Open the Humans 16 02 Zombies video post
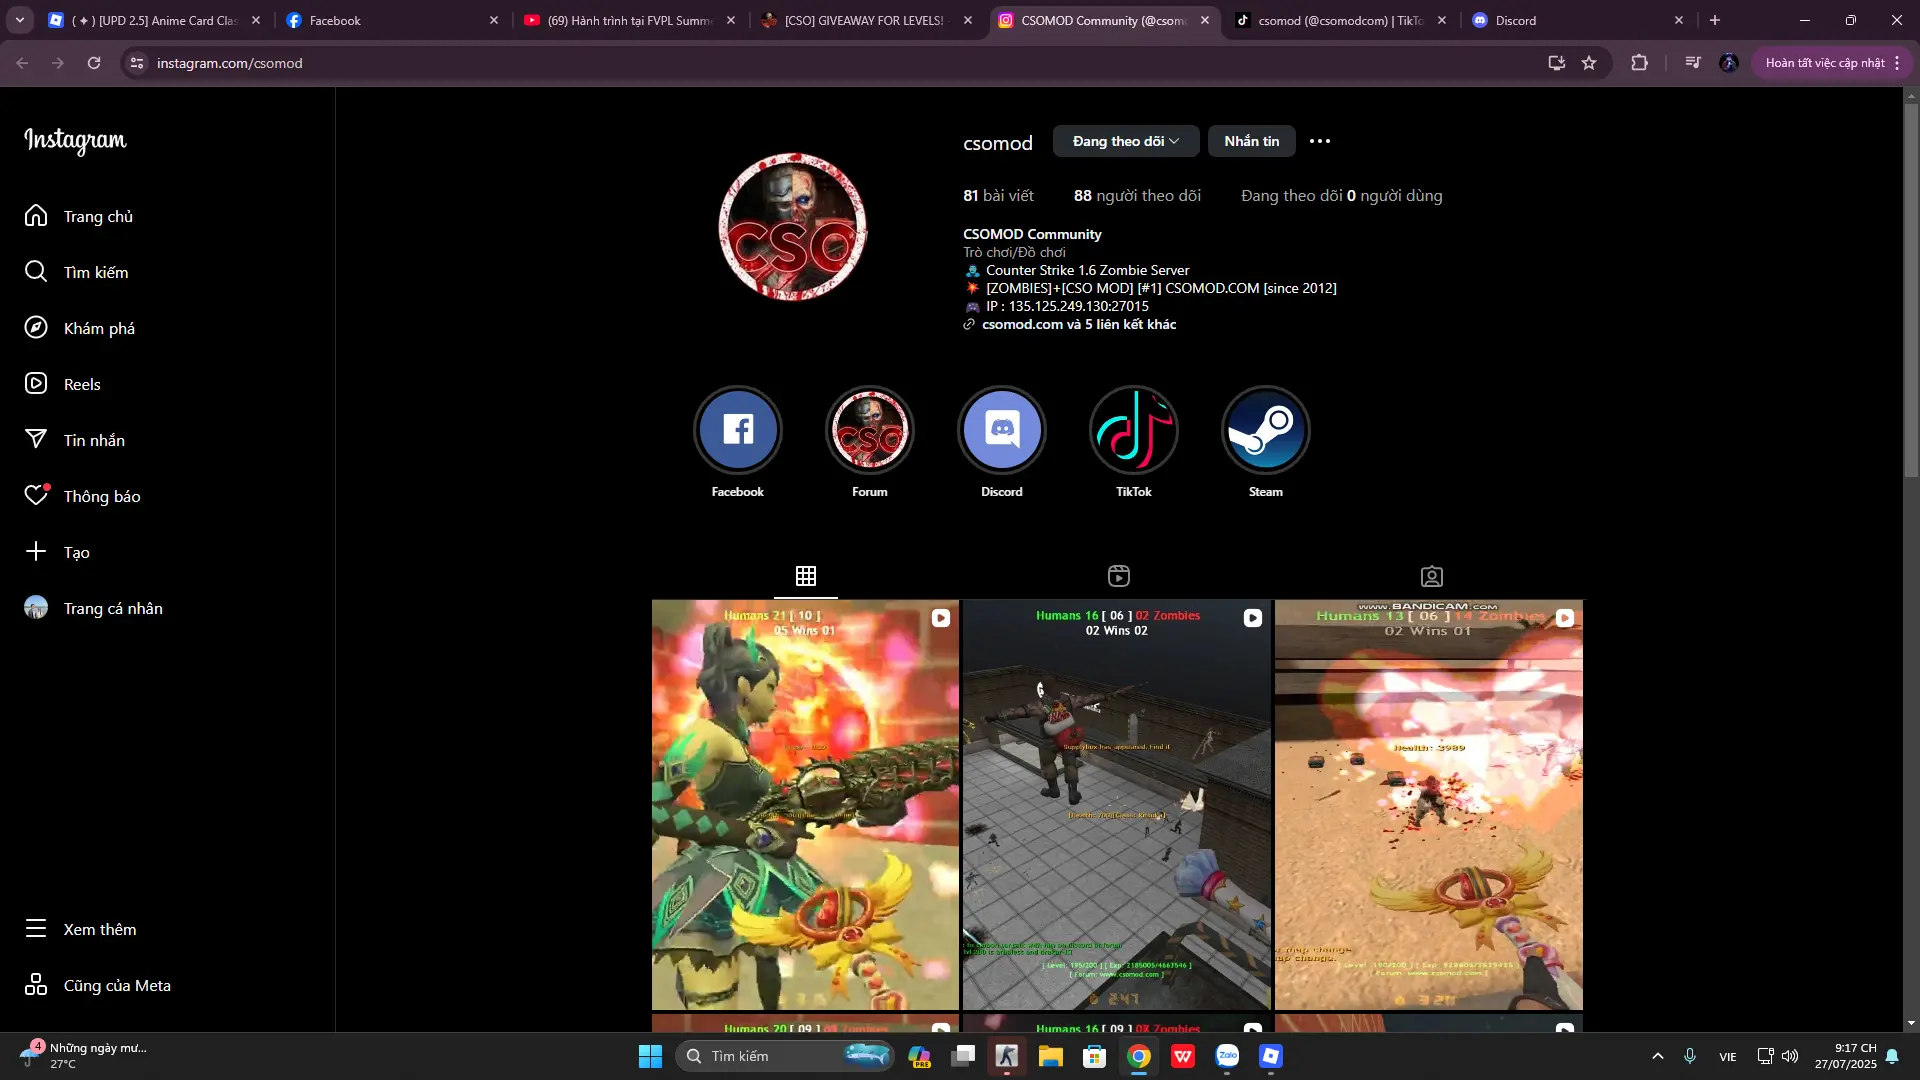 (x=1117, y=805)
